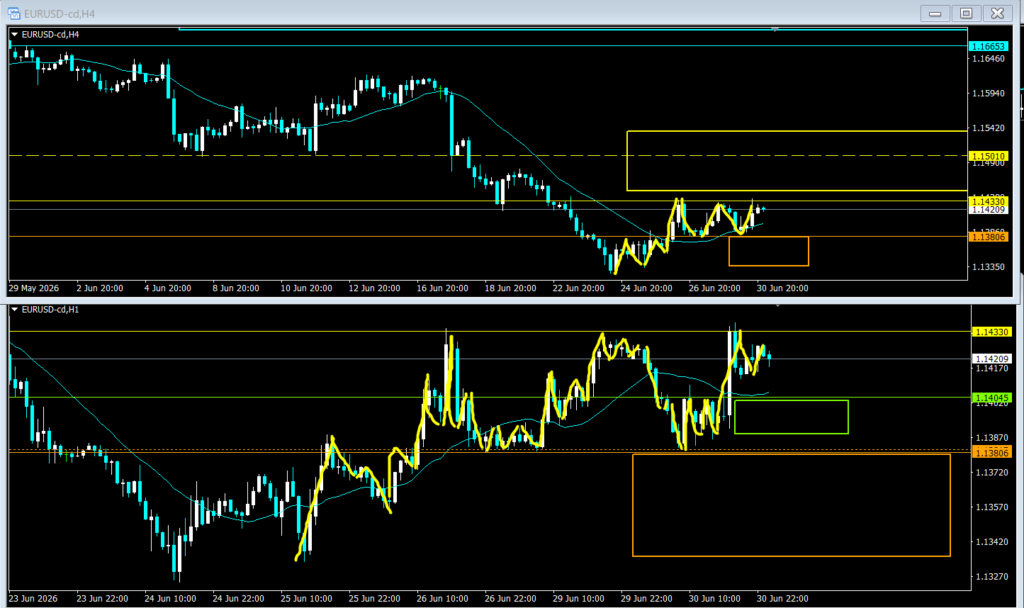
Task: Click the 10 Jun 20:00 time label
Action: pyautogui.click(x=306, y=288)
